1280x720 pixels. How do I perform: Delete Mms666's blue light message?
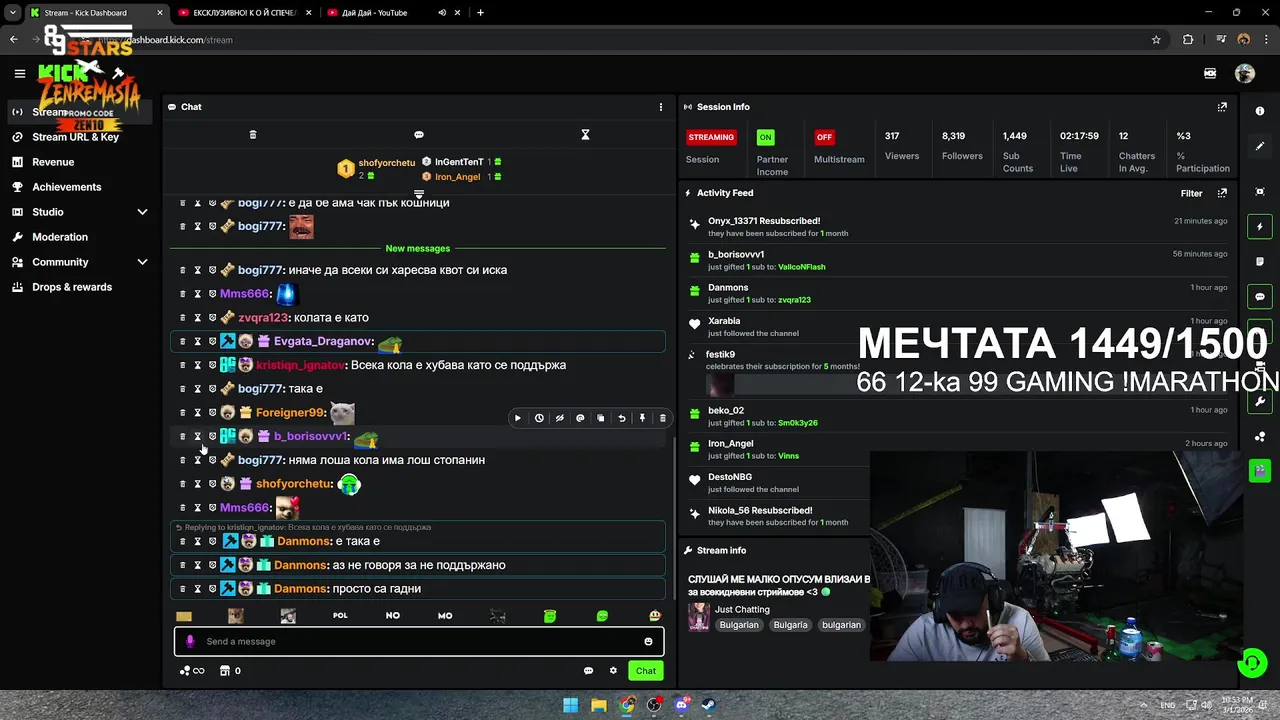[182, 294]
